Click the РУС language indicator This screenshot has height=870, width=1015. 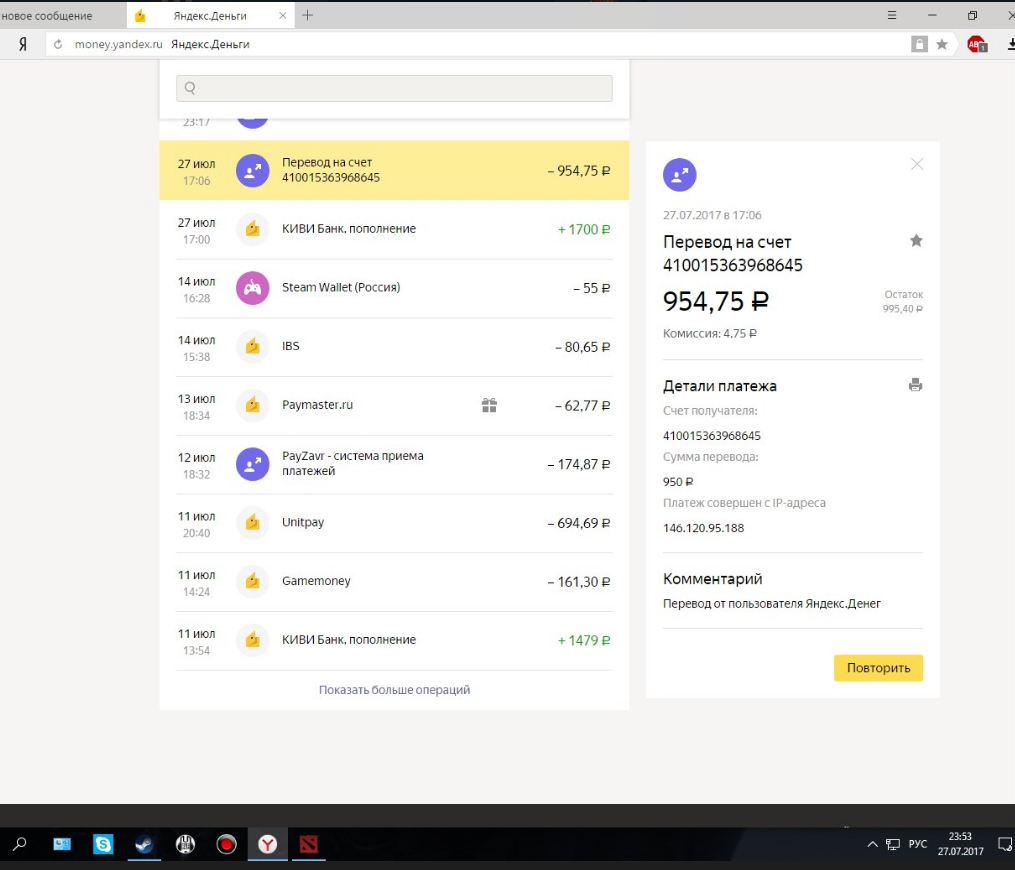coord(918,844)
